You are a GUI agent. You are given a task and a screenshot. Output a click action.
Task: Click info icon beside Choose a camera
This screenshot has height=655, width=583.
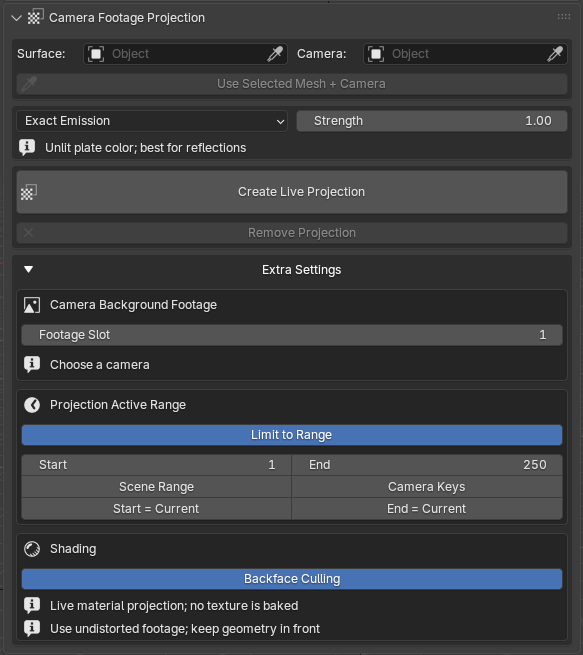(32, 365)
